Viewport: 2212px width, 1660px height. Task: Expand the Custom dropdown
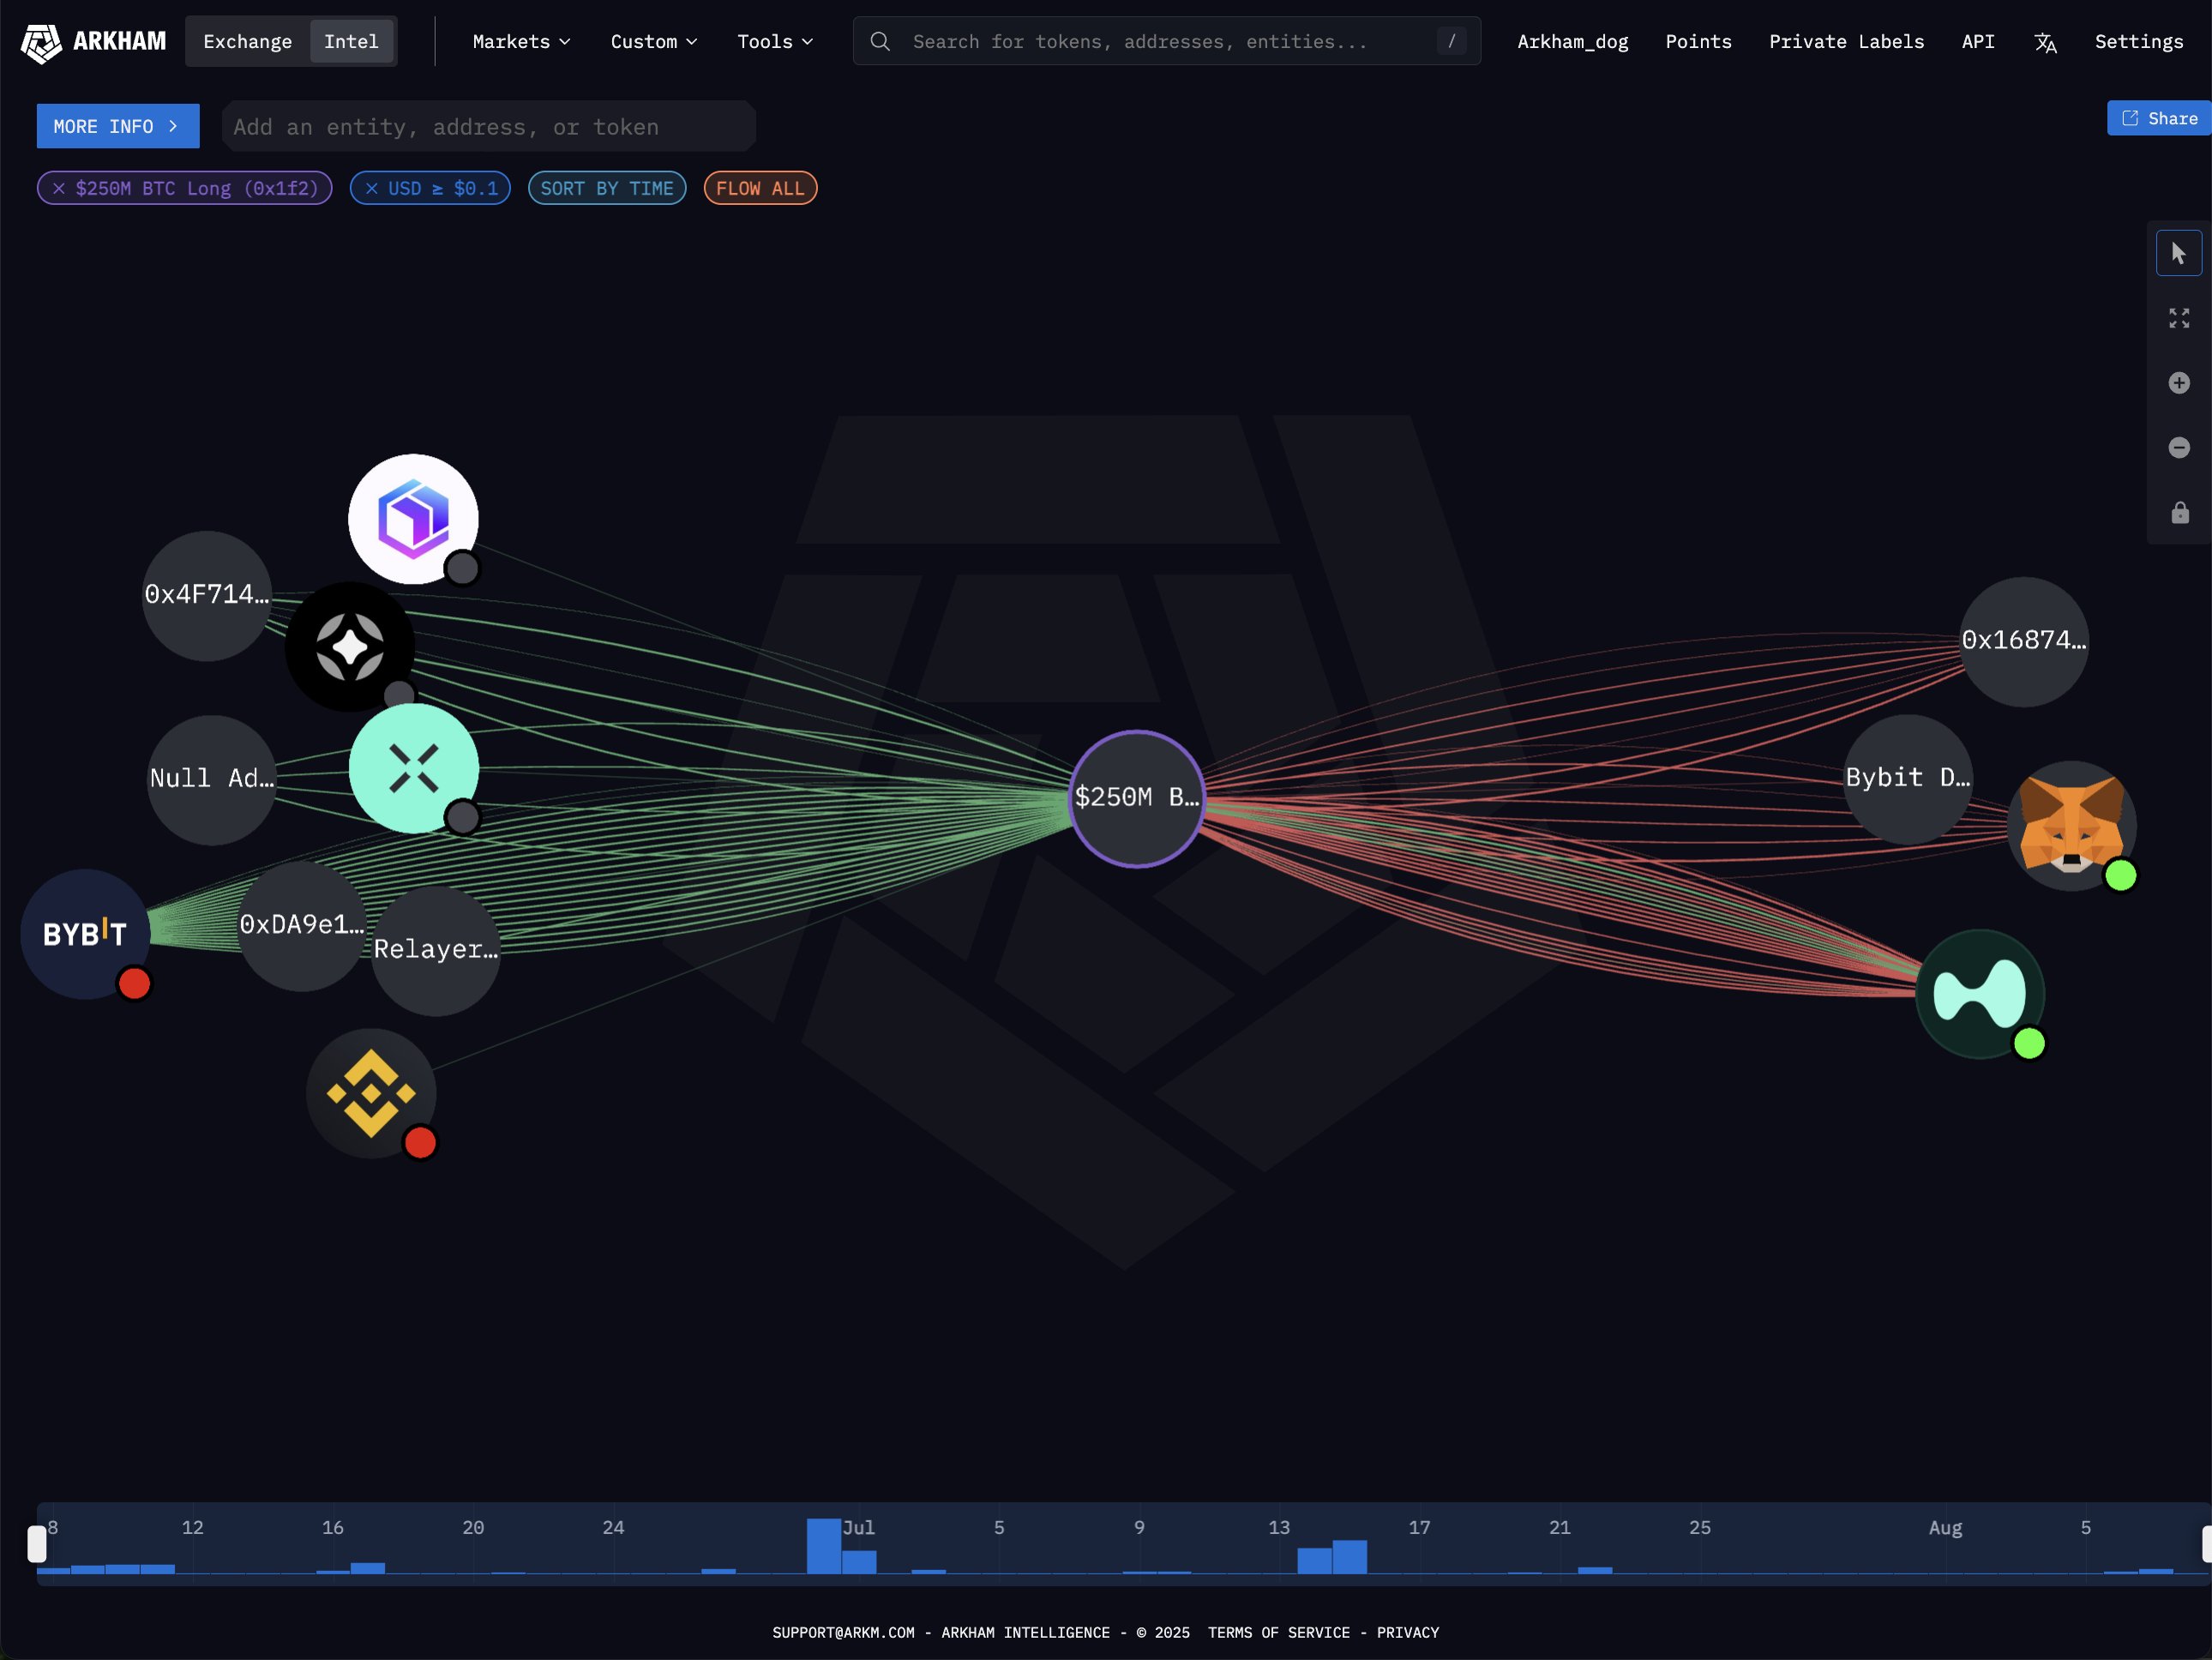pyautogui.click(x=654, y=42)
